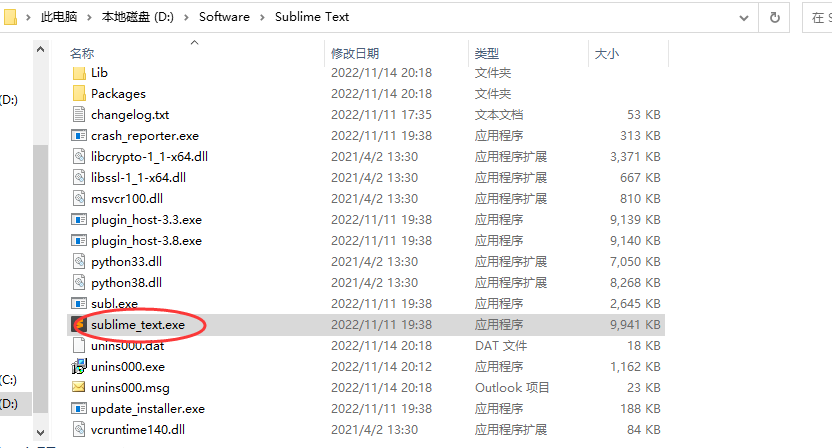832x448 pixels.
Task: Click date 2022/11/11 17:35 of changelog.txt
Action: coord(382,115)
